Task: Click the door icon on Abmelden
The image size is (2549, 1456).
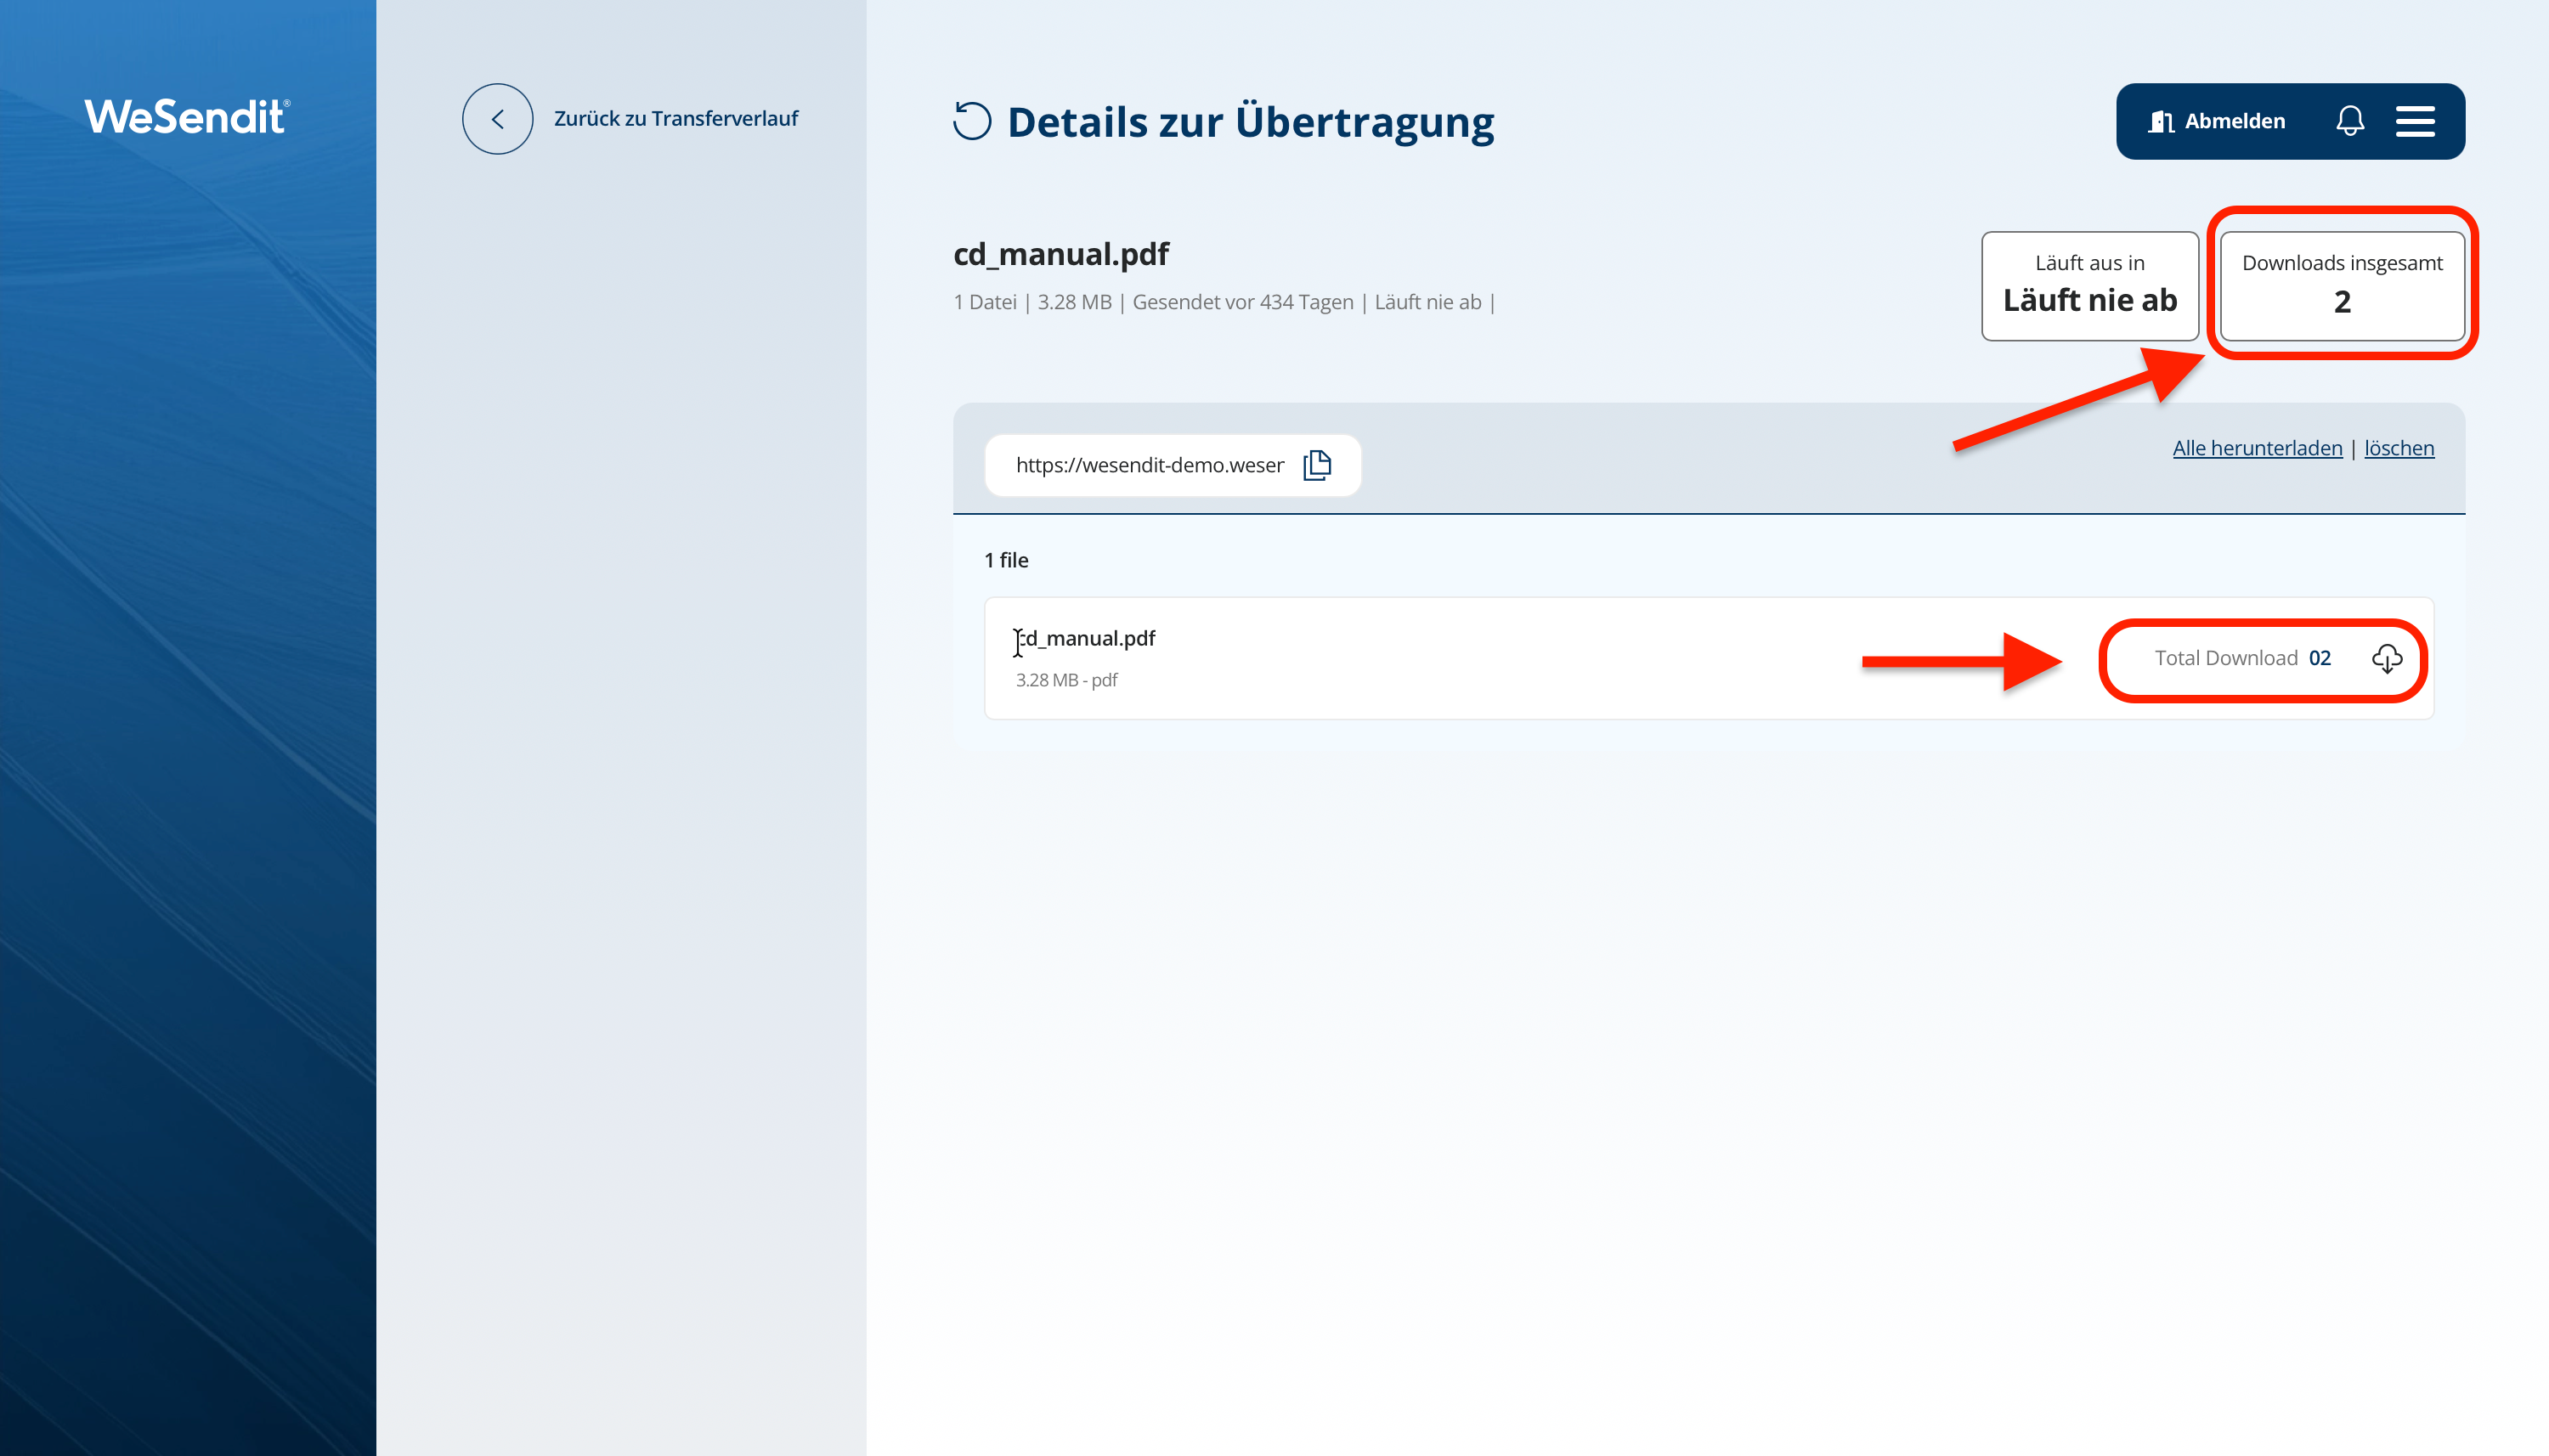Action: [2161, 121]
